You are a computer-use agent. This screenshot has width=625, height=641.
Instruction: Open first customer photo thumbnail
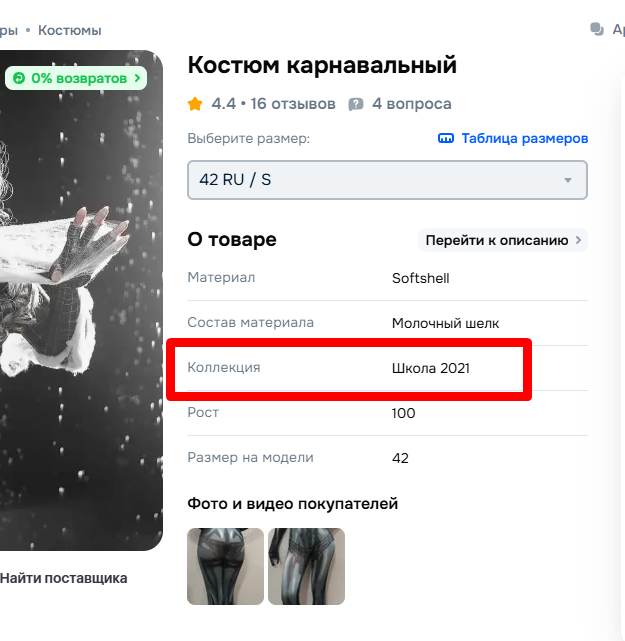[225, 566]
